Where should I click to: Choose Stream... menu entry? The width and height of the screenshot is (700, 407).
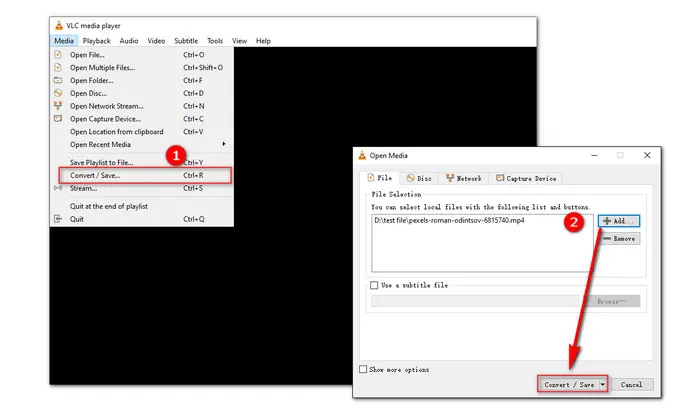click(142, 188)
